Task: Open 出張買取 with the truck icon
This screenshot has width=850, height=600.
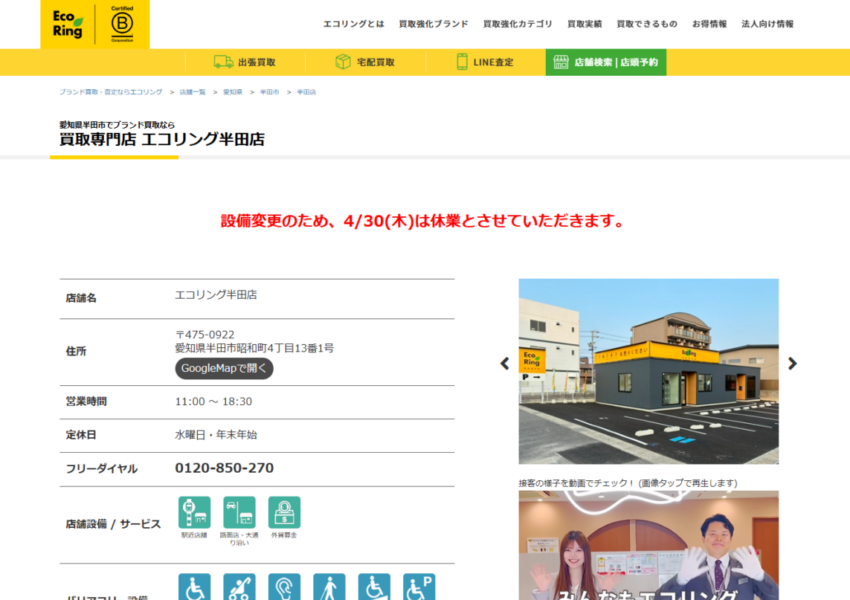Action: tap(245, 62)
